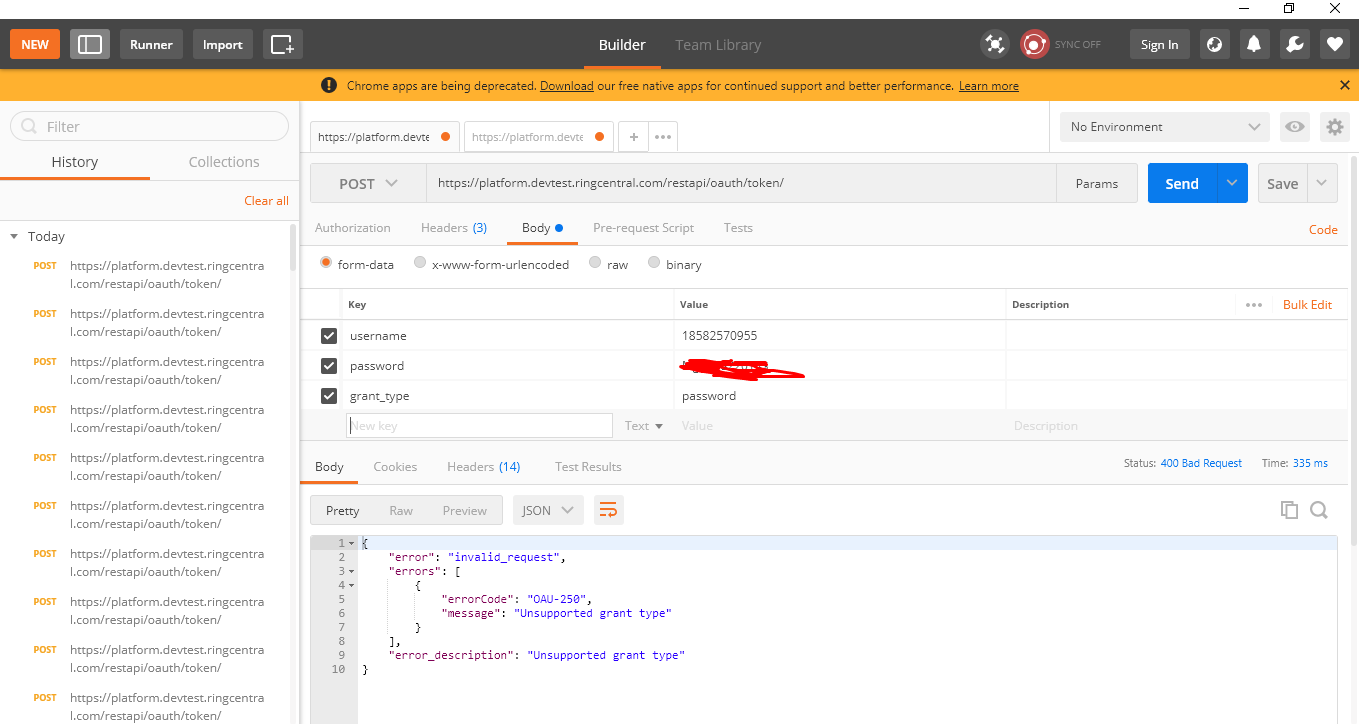The width and height of the screenshot is (1359, 724).
Task: Click the New key input field
Action: tap(479, 426)
